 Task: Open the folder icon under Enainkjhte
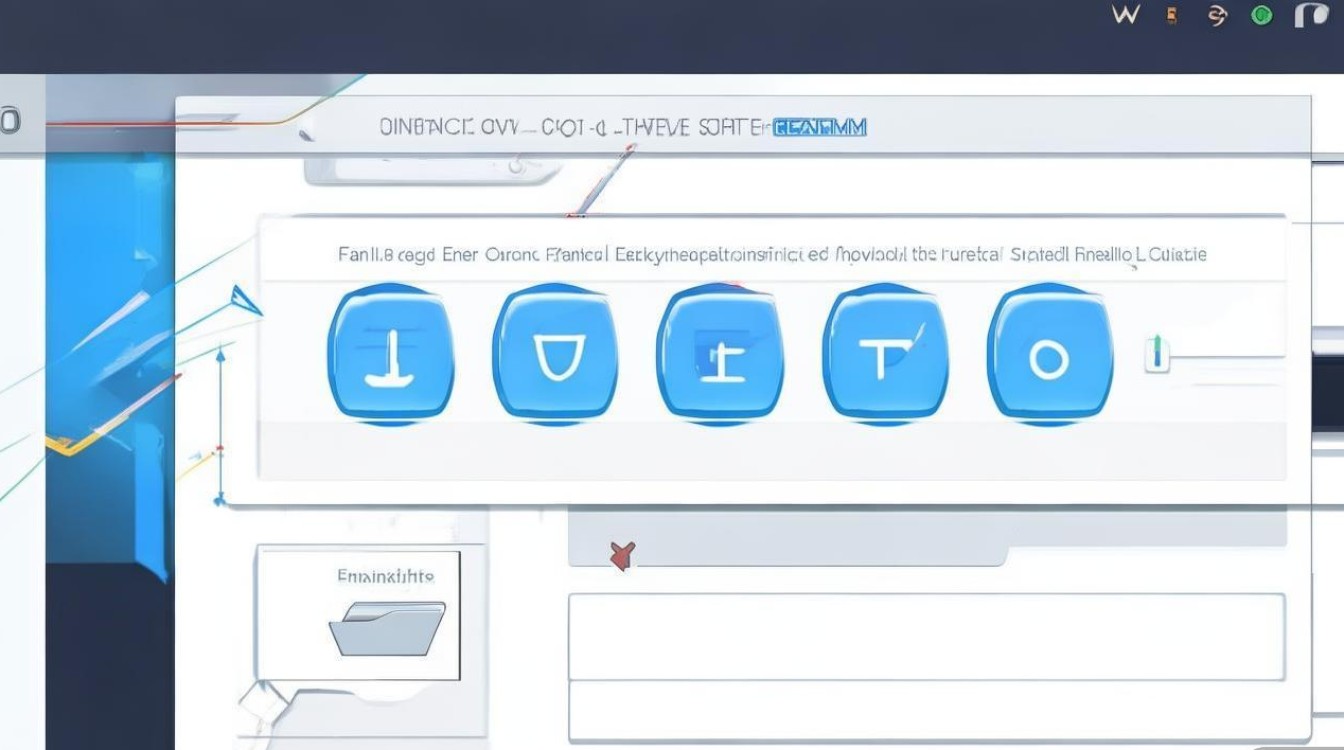(x=387, y=627)
